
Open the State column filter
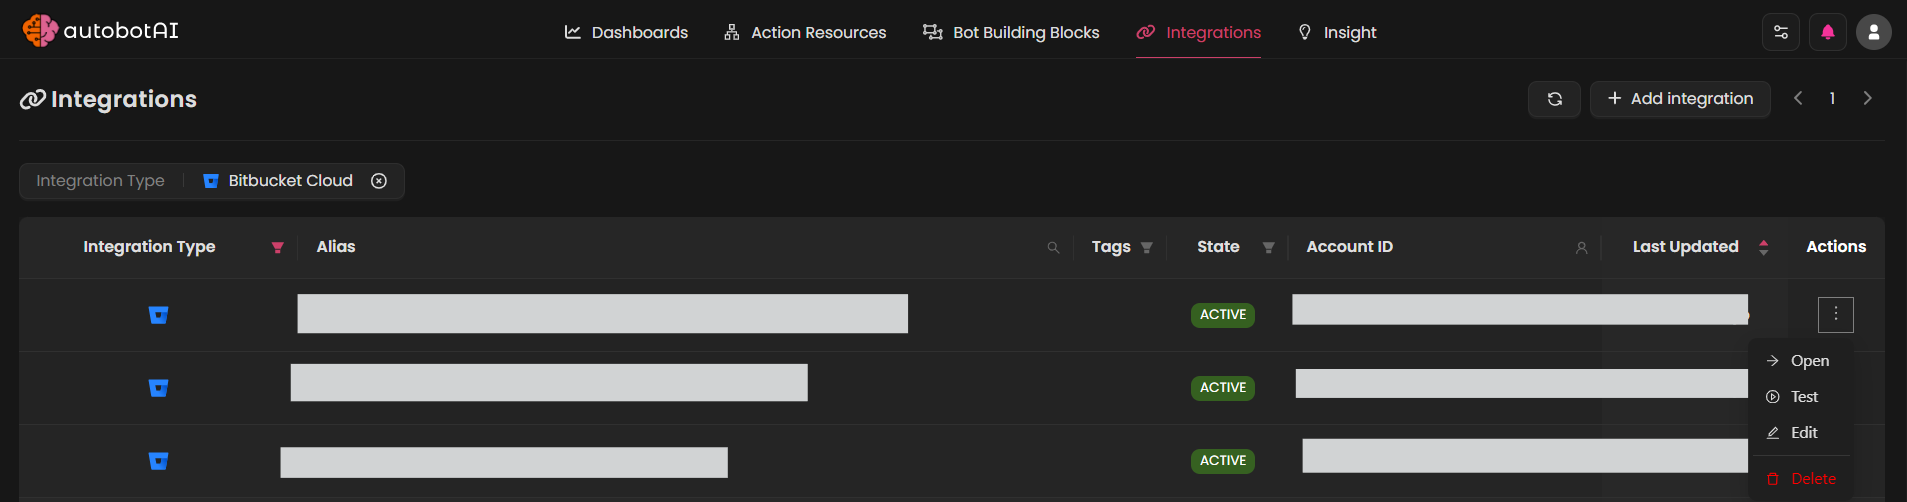click(1268, 248)
